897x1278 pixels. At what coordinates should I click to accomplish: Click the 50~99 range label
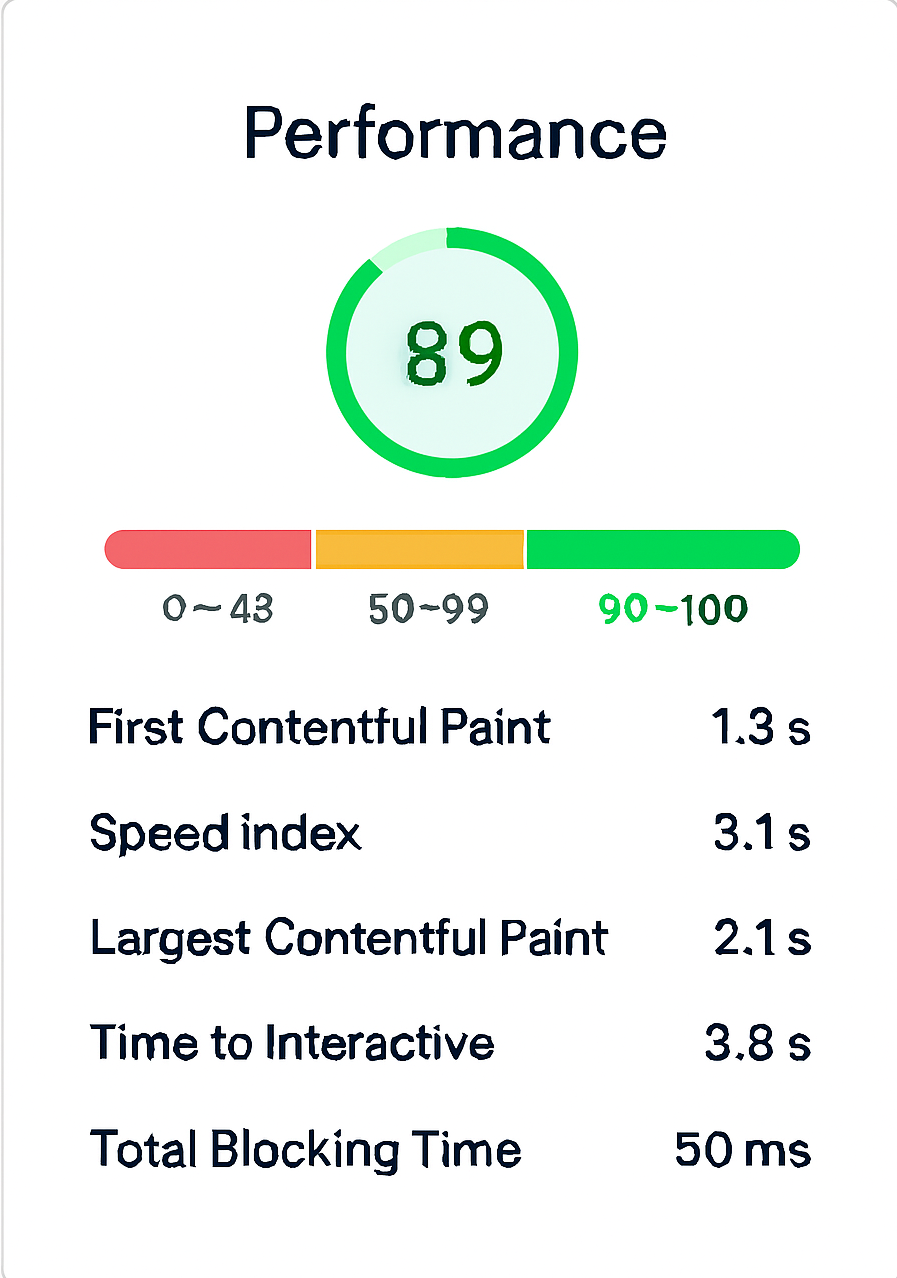point(428,608)
